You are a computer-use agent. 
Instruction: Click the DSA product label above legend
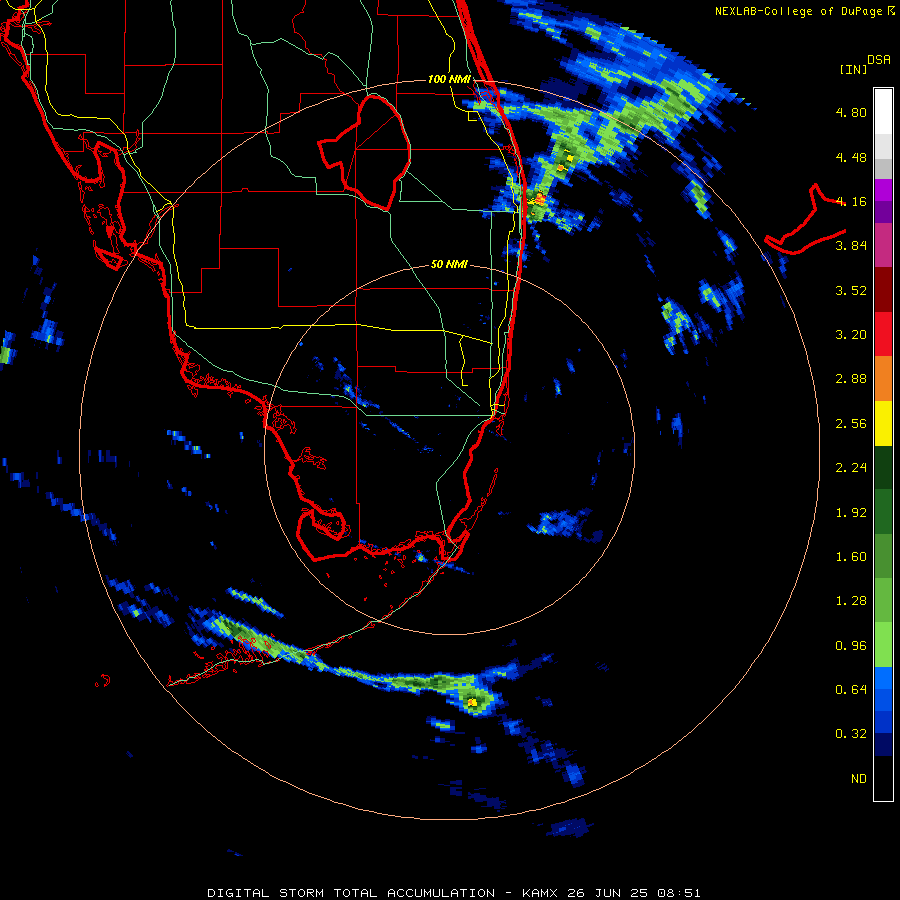click(879, 60)
